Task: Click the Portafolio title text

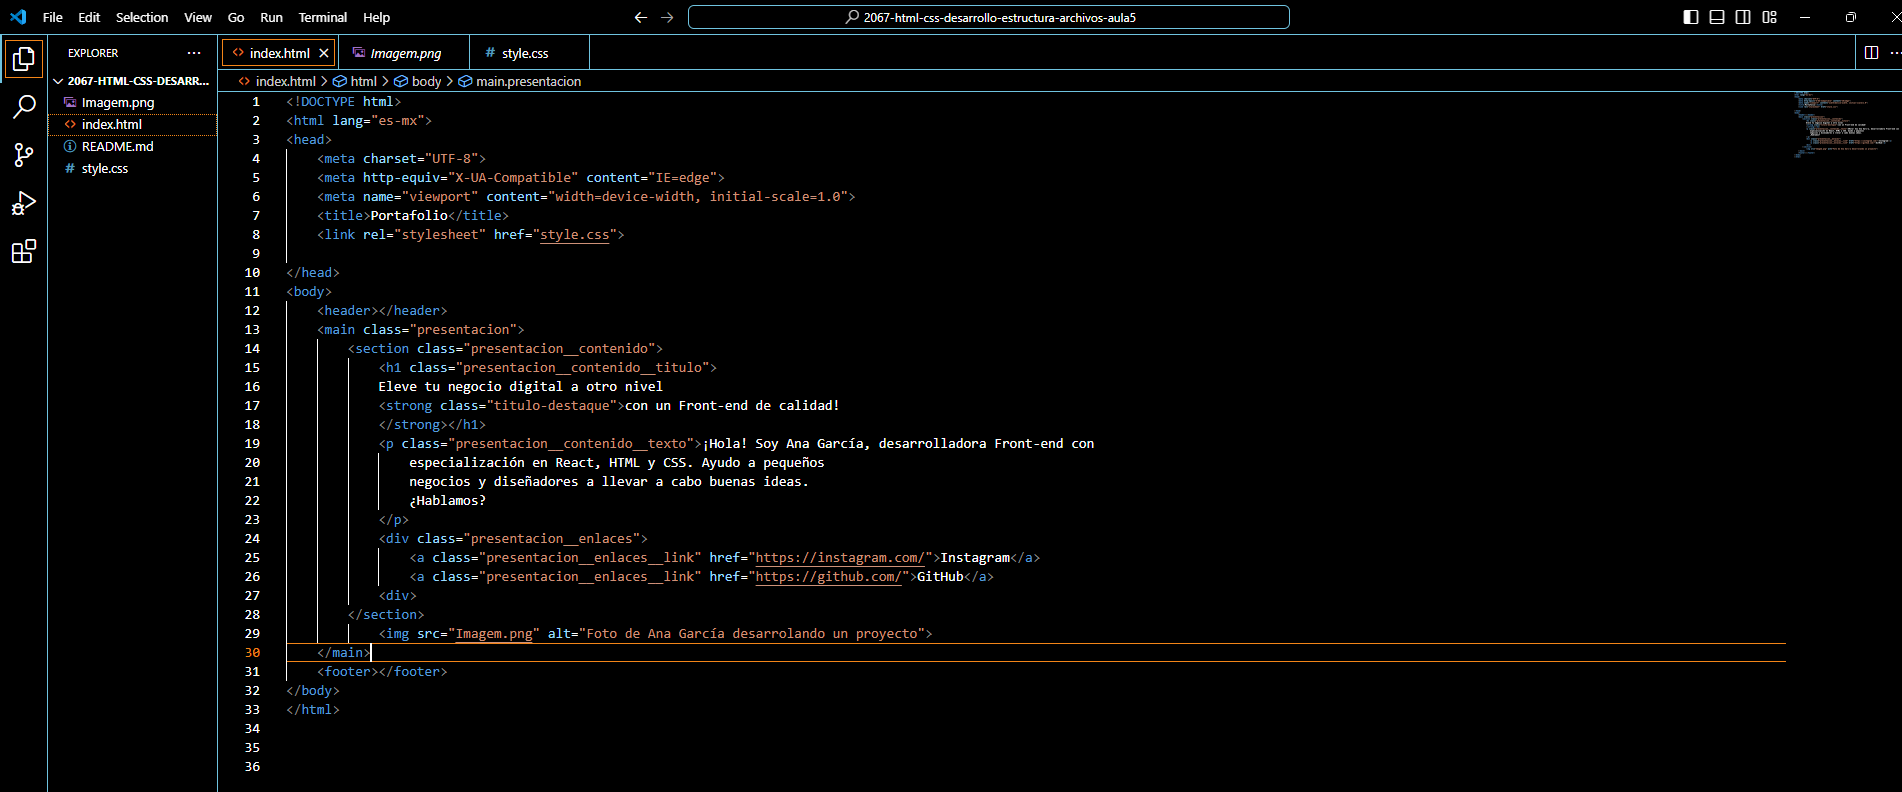Action: [409, 215]
